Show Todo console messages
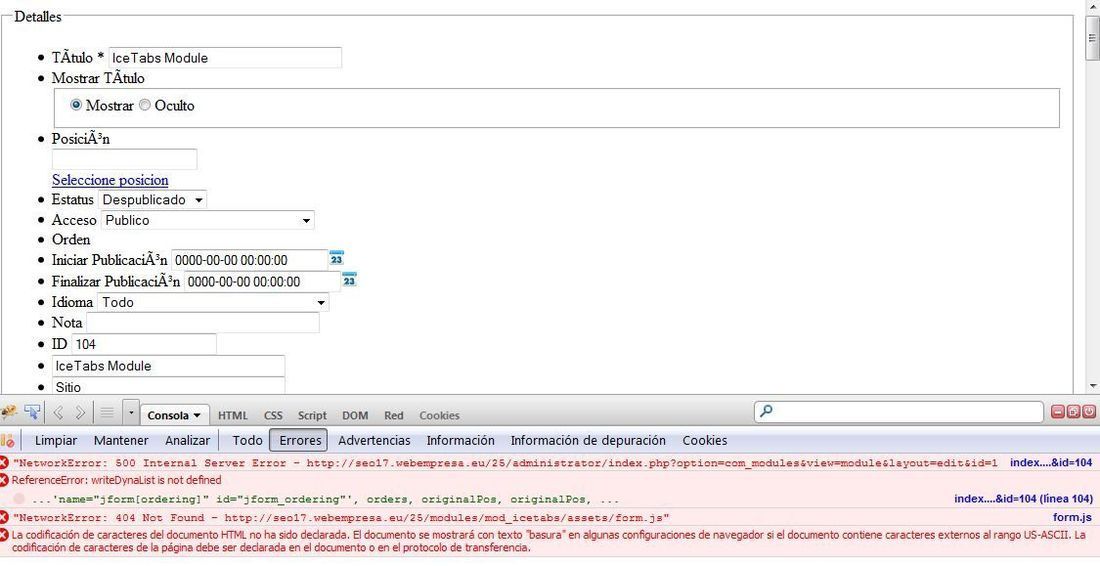The height and width of the screenshot is (566, 1100). coord(247,440)
